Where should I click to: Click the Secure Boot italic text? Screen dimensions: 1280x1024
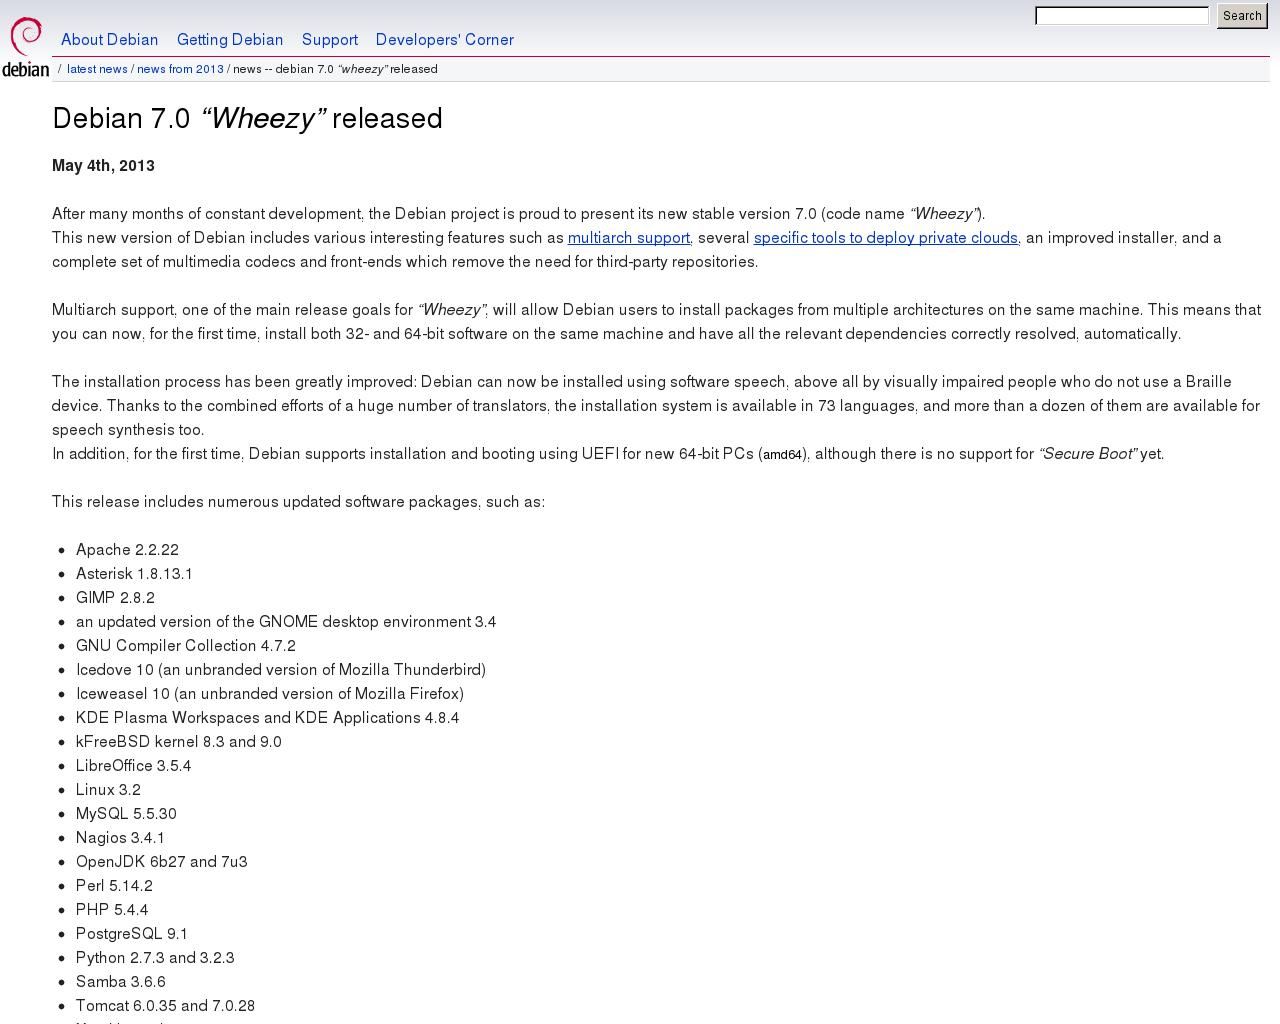click(x=1088, y=454)
